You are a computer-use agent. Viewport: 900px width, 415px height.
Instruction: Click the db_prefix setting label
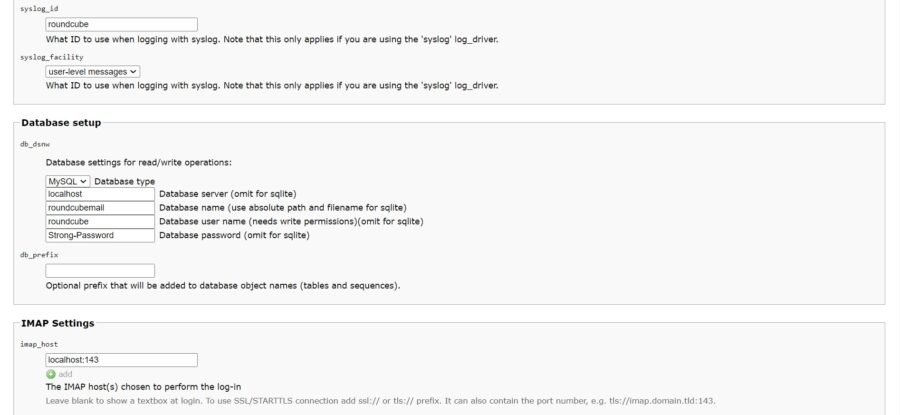click(x=39, y=255)
